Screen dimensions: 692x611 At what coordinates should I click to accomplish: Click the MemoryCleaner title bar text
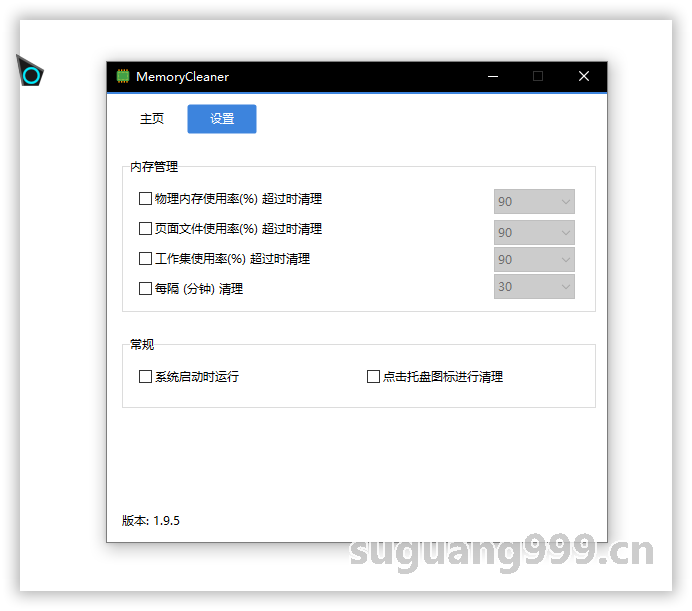point(182,77)
